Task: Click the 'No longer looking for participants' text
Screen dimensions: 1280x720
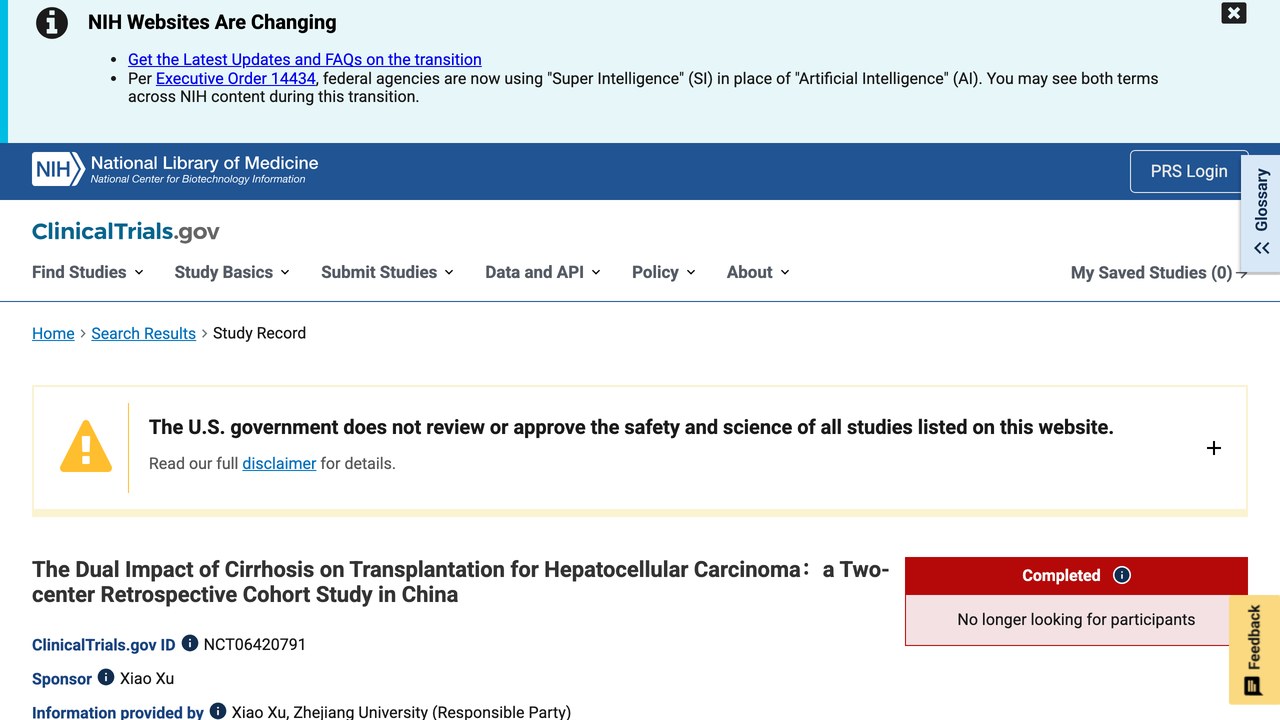Action: point(1076,619)
